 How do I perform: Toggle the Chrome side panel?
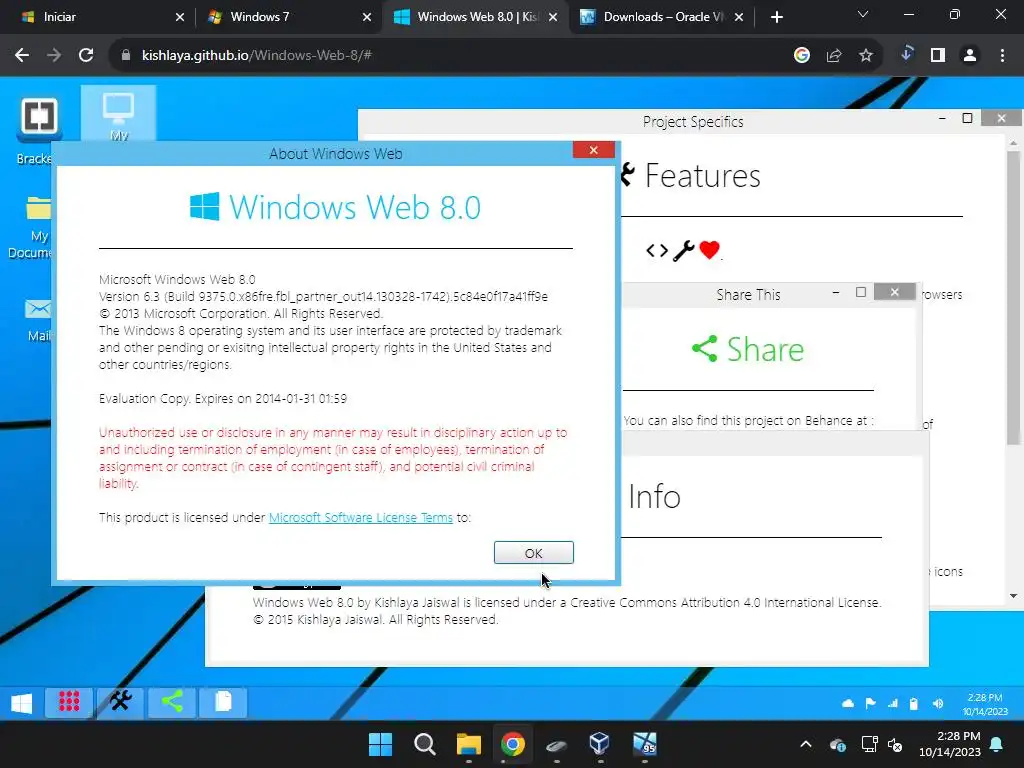tap(938, 56)
